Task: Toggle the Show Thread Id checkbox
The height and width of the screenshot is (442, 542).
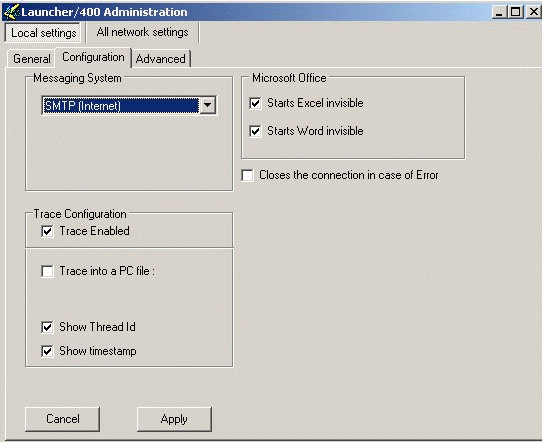Action: 47,327
